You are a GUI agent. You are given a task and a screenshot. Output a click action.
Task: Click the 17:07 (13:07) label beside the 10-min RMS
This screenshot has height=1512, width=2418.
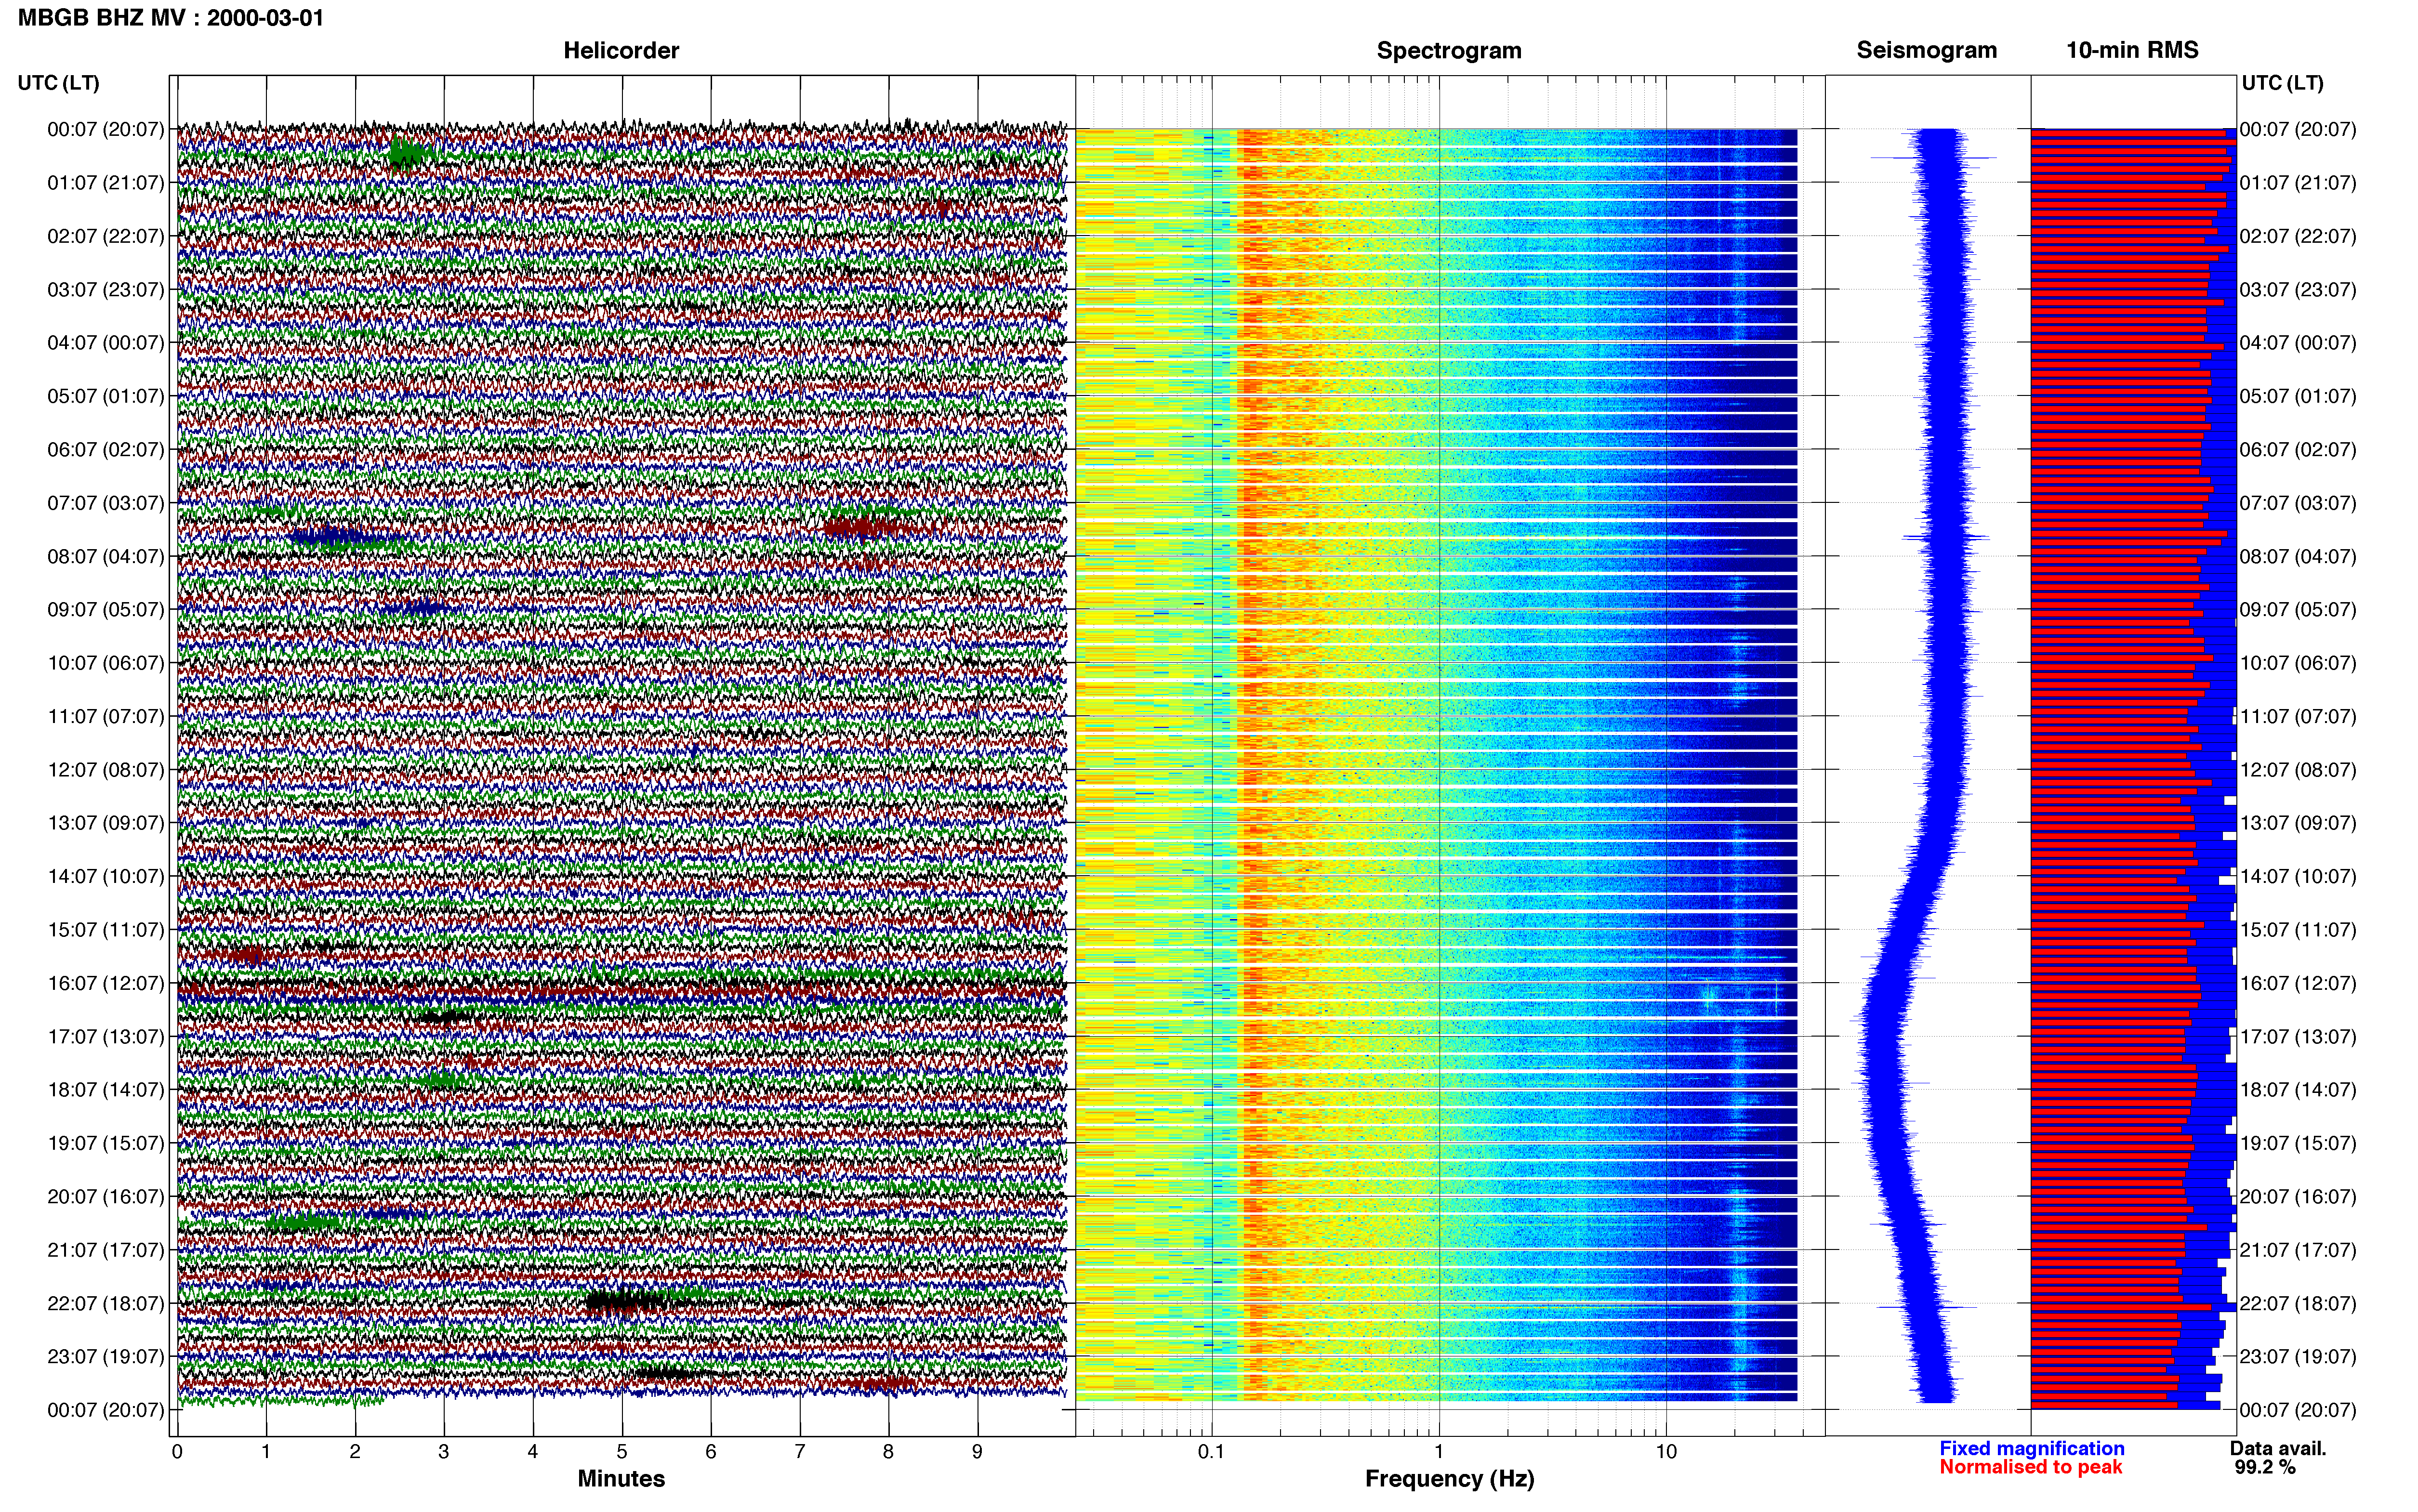(x=2298, y=1036)
